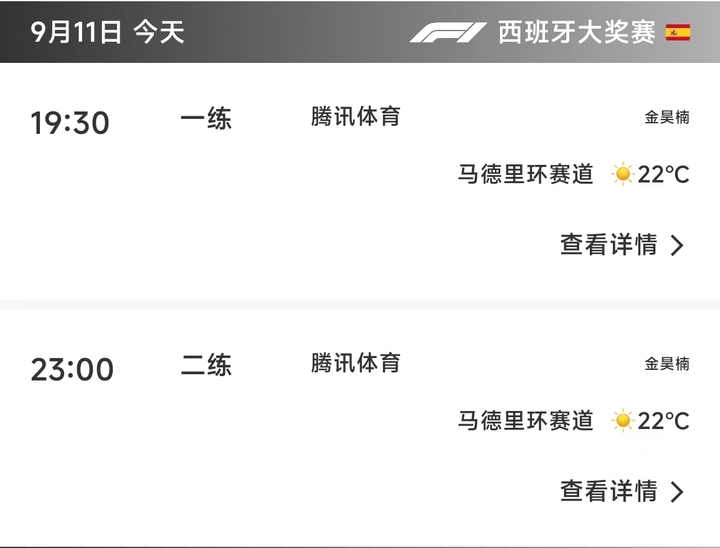The height and width of the screenshot is (548, 720).
Task: Click commentator 金昊楠 in second session
Action: click(x=667, y=364)
